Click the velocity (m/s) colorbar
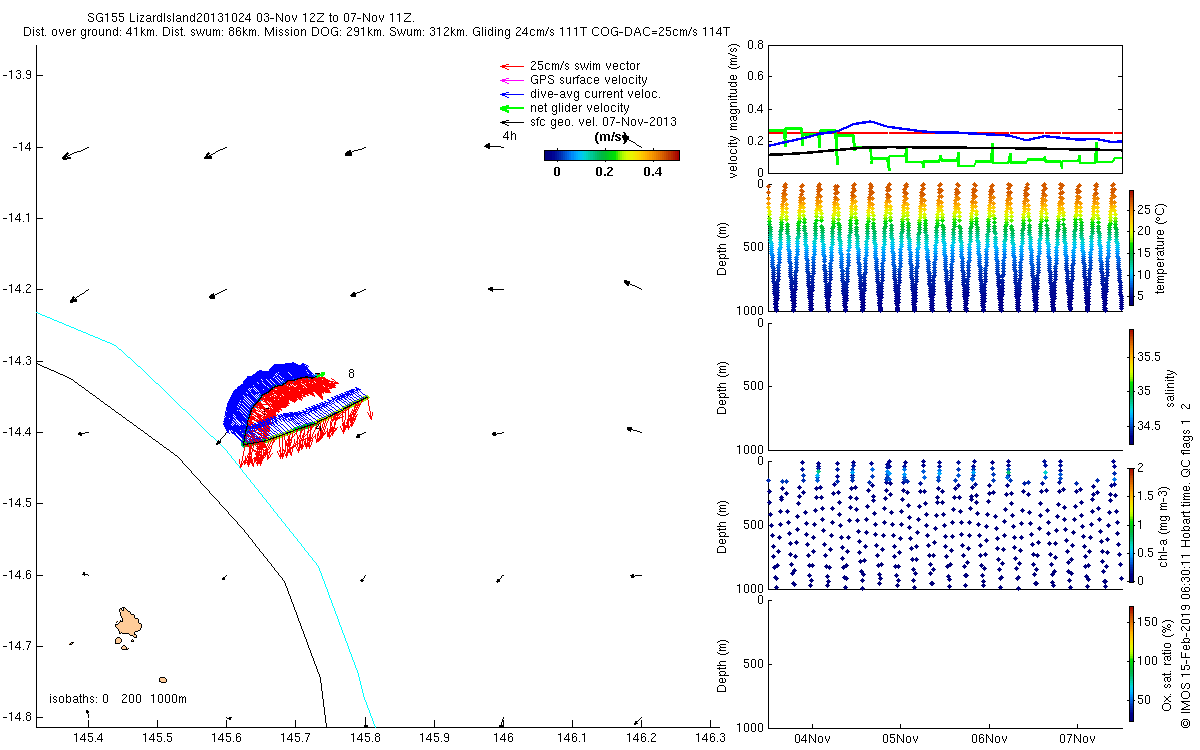 (x=612, y=155)
